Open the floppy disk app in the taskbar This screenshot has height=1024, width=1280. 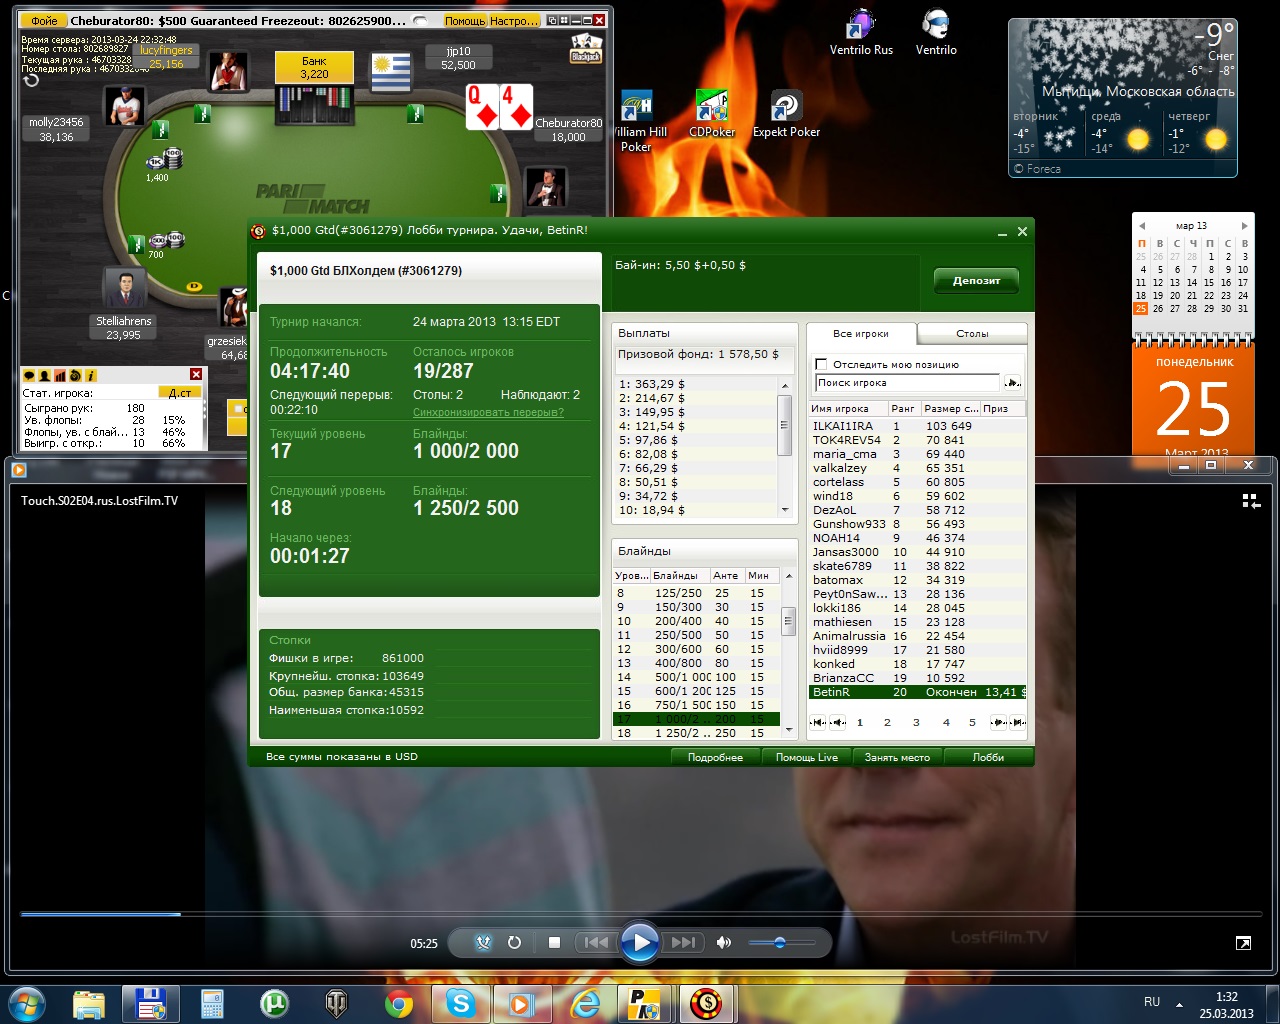[150, 1003]
